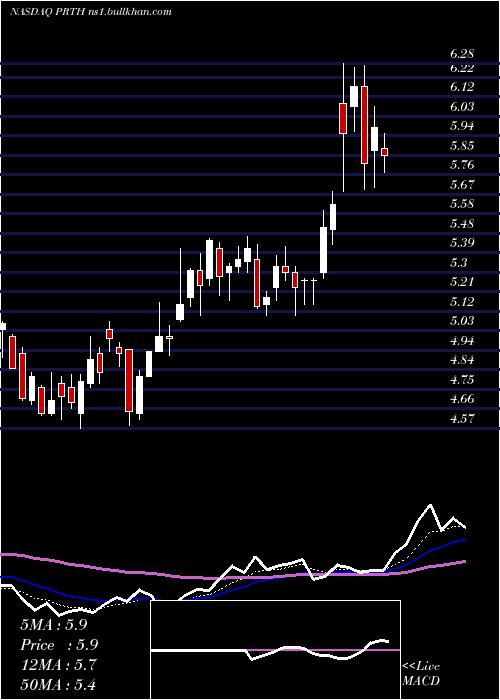Click the pink 50MA line at its right end
Screen dimensions: 500x700
click(x=464, y=562)
